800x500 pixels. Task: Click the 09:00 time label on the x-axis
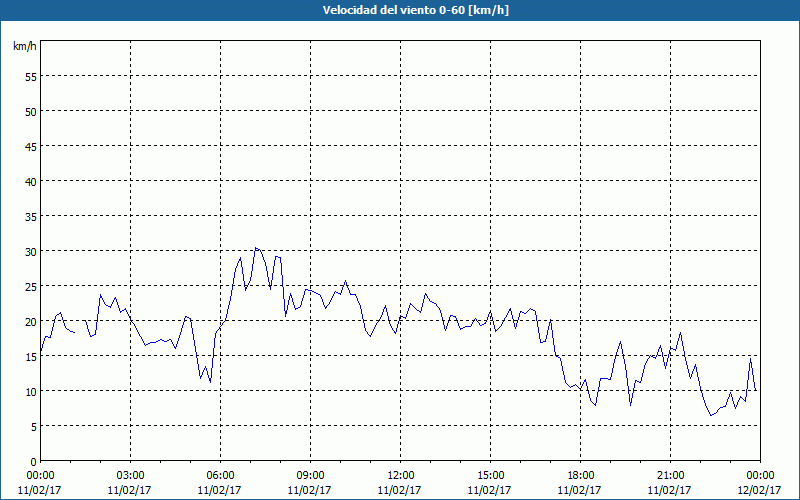coord(310,476)
